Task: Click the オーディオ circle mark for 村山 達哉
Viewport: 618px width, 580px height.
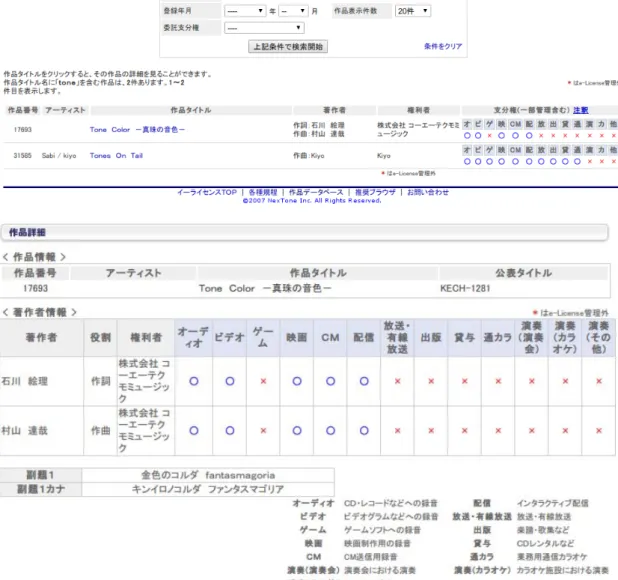Action: pos(194,431)
